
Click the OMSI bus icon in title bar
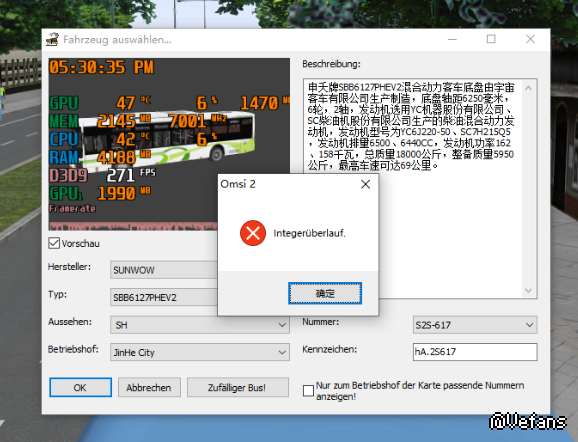tap(52, 39)
